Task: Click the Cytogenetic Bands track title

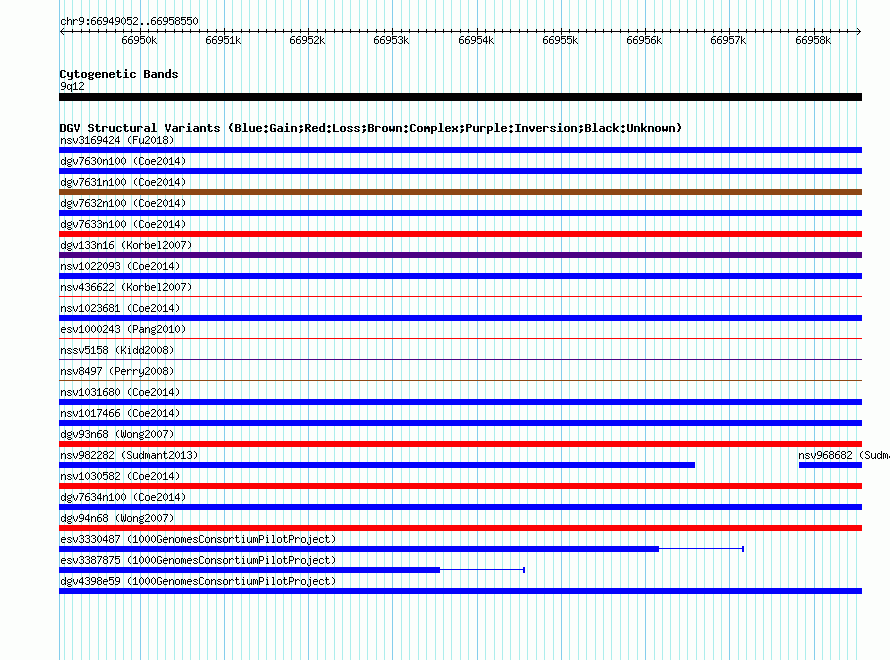Action: [x=119, y=74]
